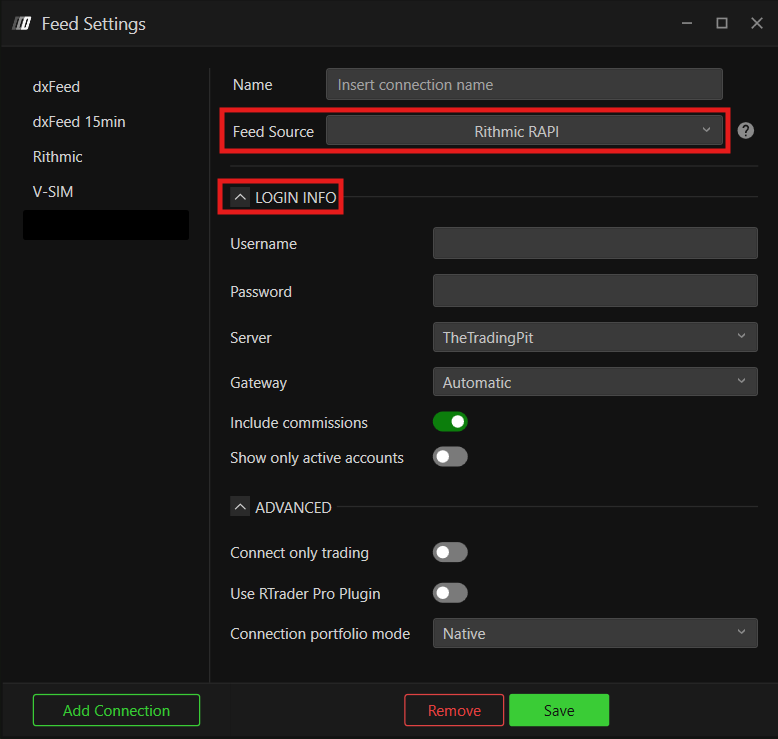Close the Feed Settings window
778x739 pixels.
coord(757,23)
